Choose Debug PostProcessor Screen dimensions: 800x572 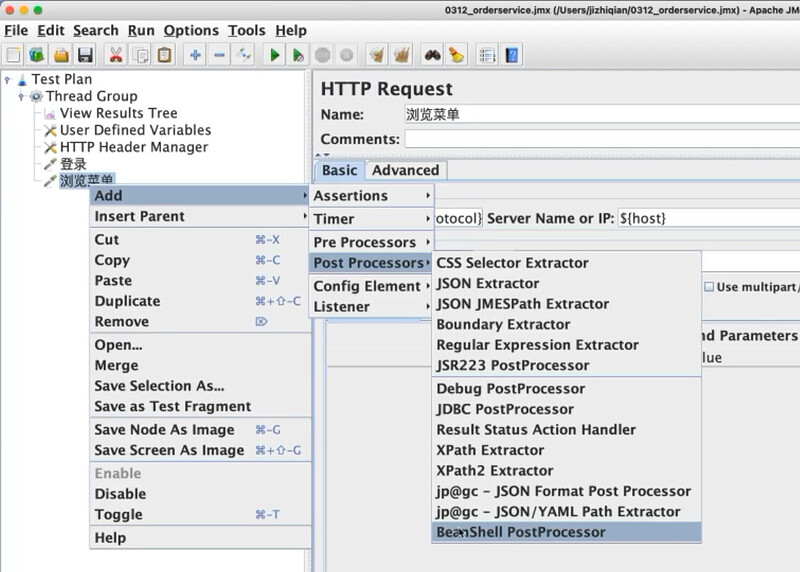click(x=566, y=389)
